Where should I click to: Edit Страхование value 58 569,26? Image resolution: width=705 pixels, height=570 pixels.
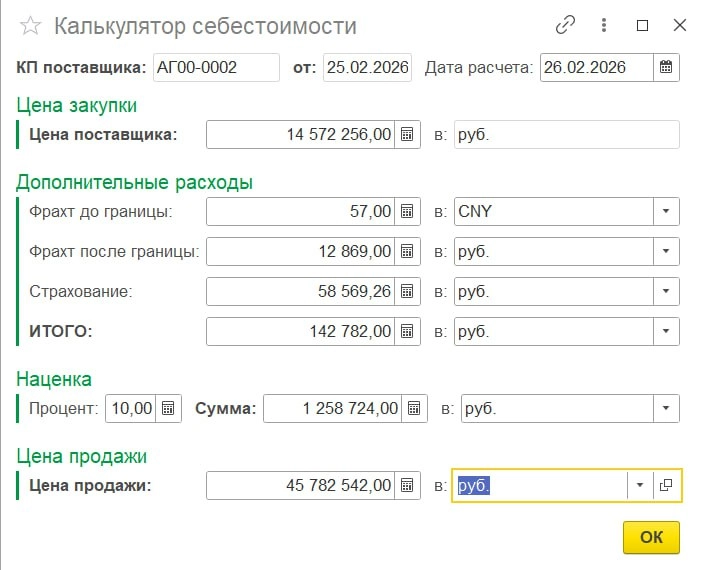coord(300,291)
